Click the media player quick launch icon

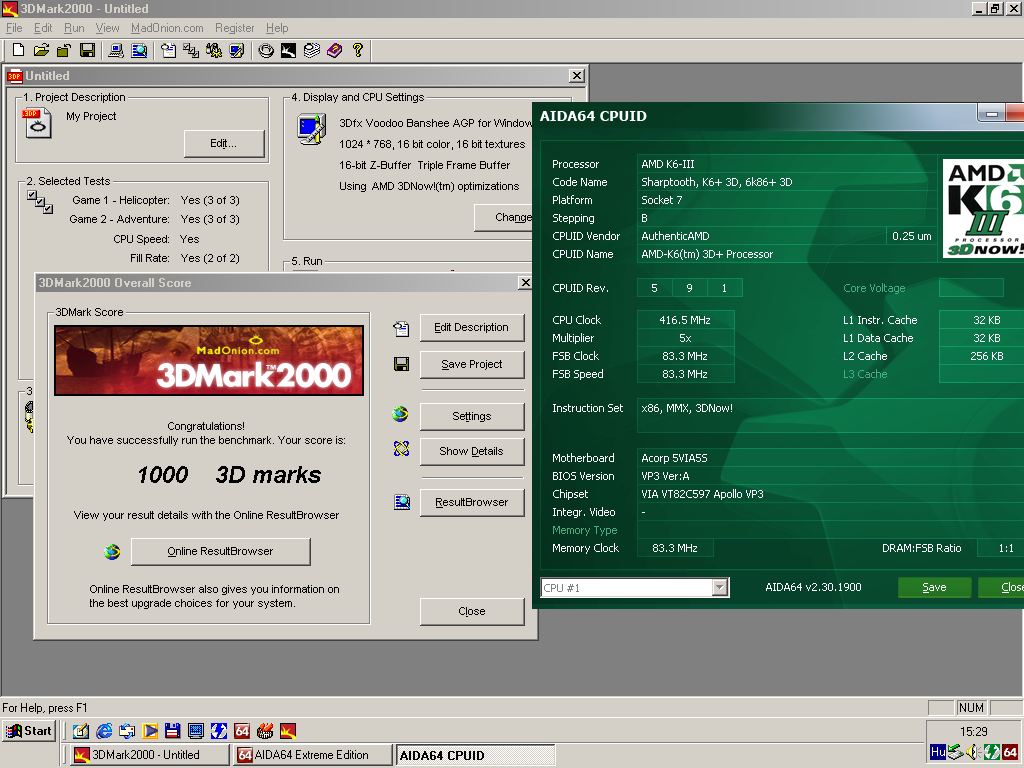click(150, 731)
